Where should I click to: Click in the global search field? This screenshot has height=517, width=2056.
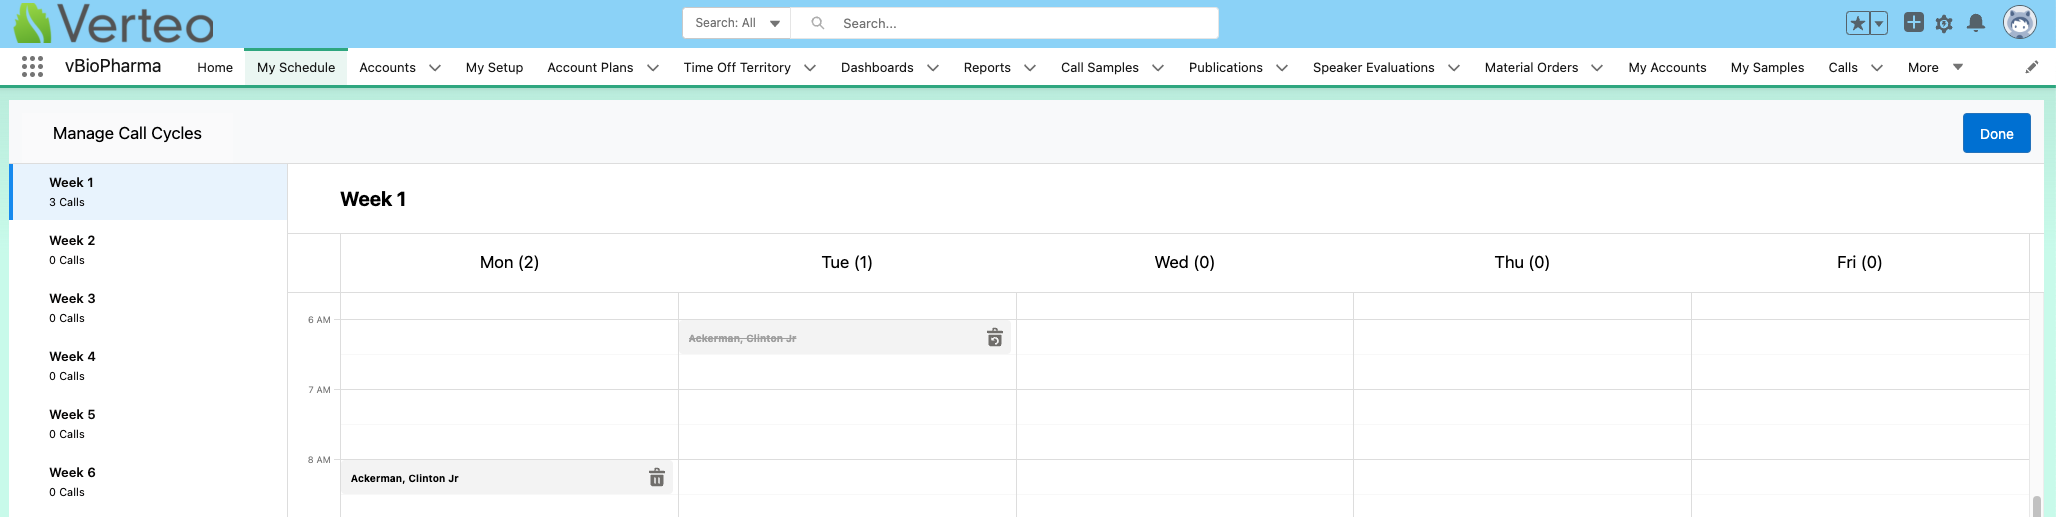point(1020,23)
